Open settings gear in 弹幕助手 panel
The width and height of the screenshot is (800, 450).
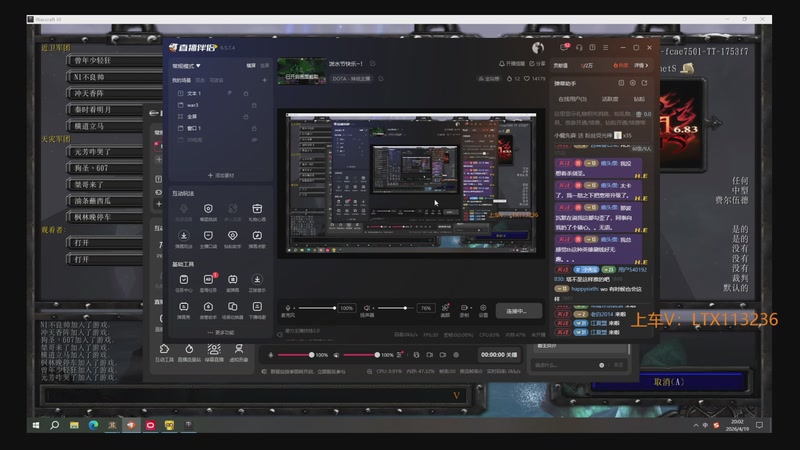coord(633,83)
